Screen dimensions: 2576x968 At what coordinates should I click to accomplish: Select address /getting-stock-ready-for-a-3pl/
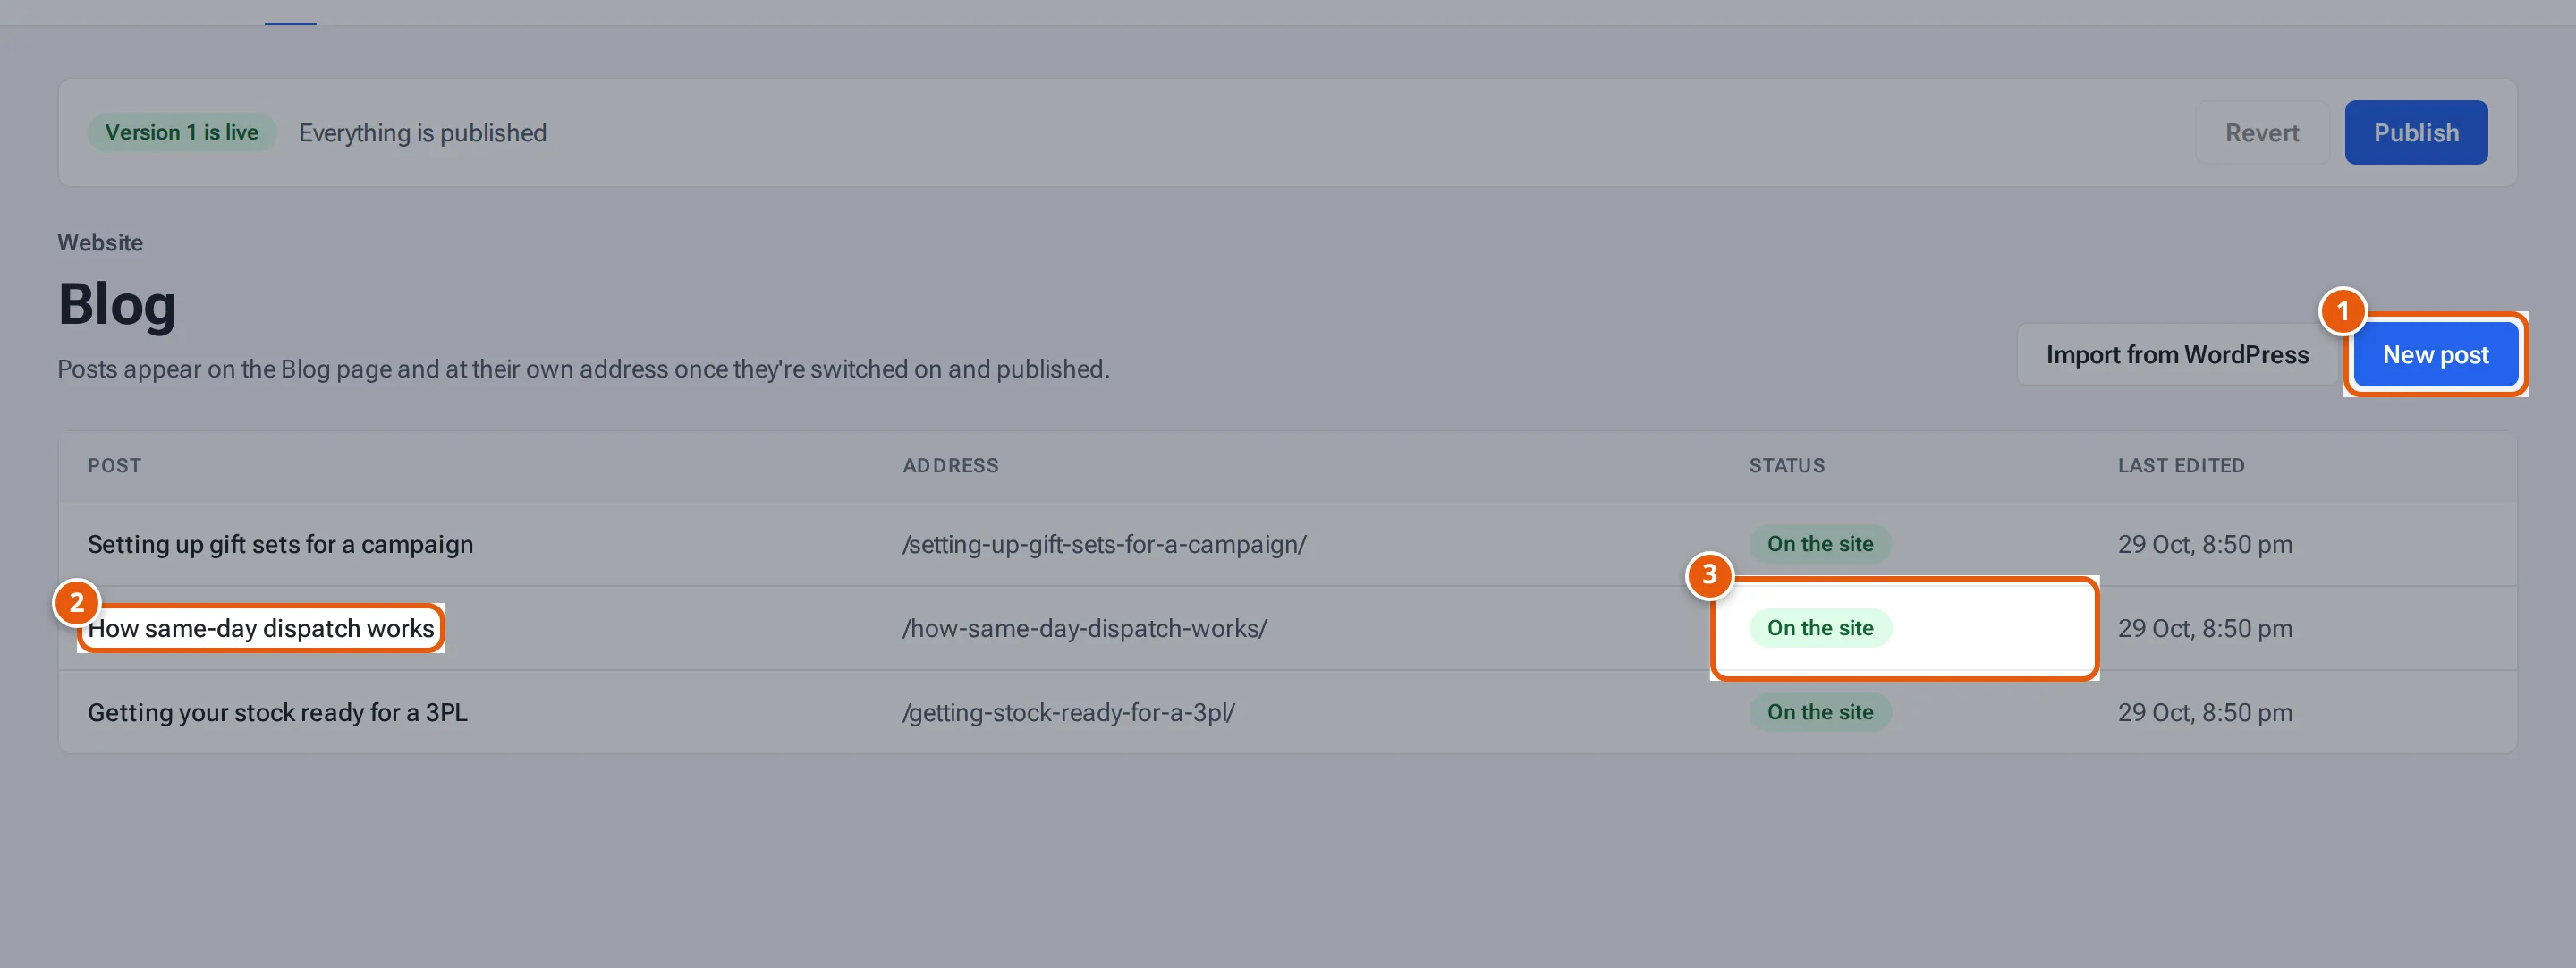point(1068,712)
